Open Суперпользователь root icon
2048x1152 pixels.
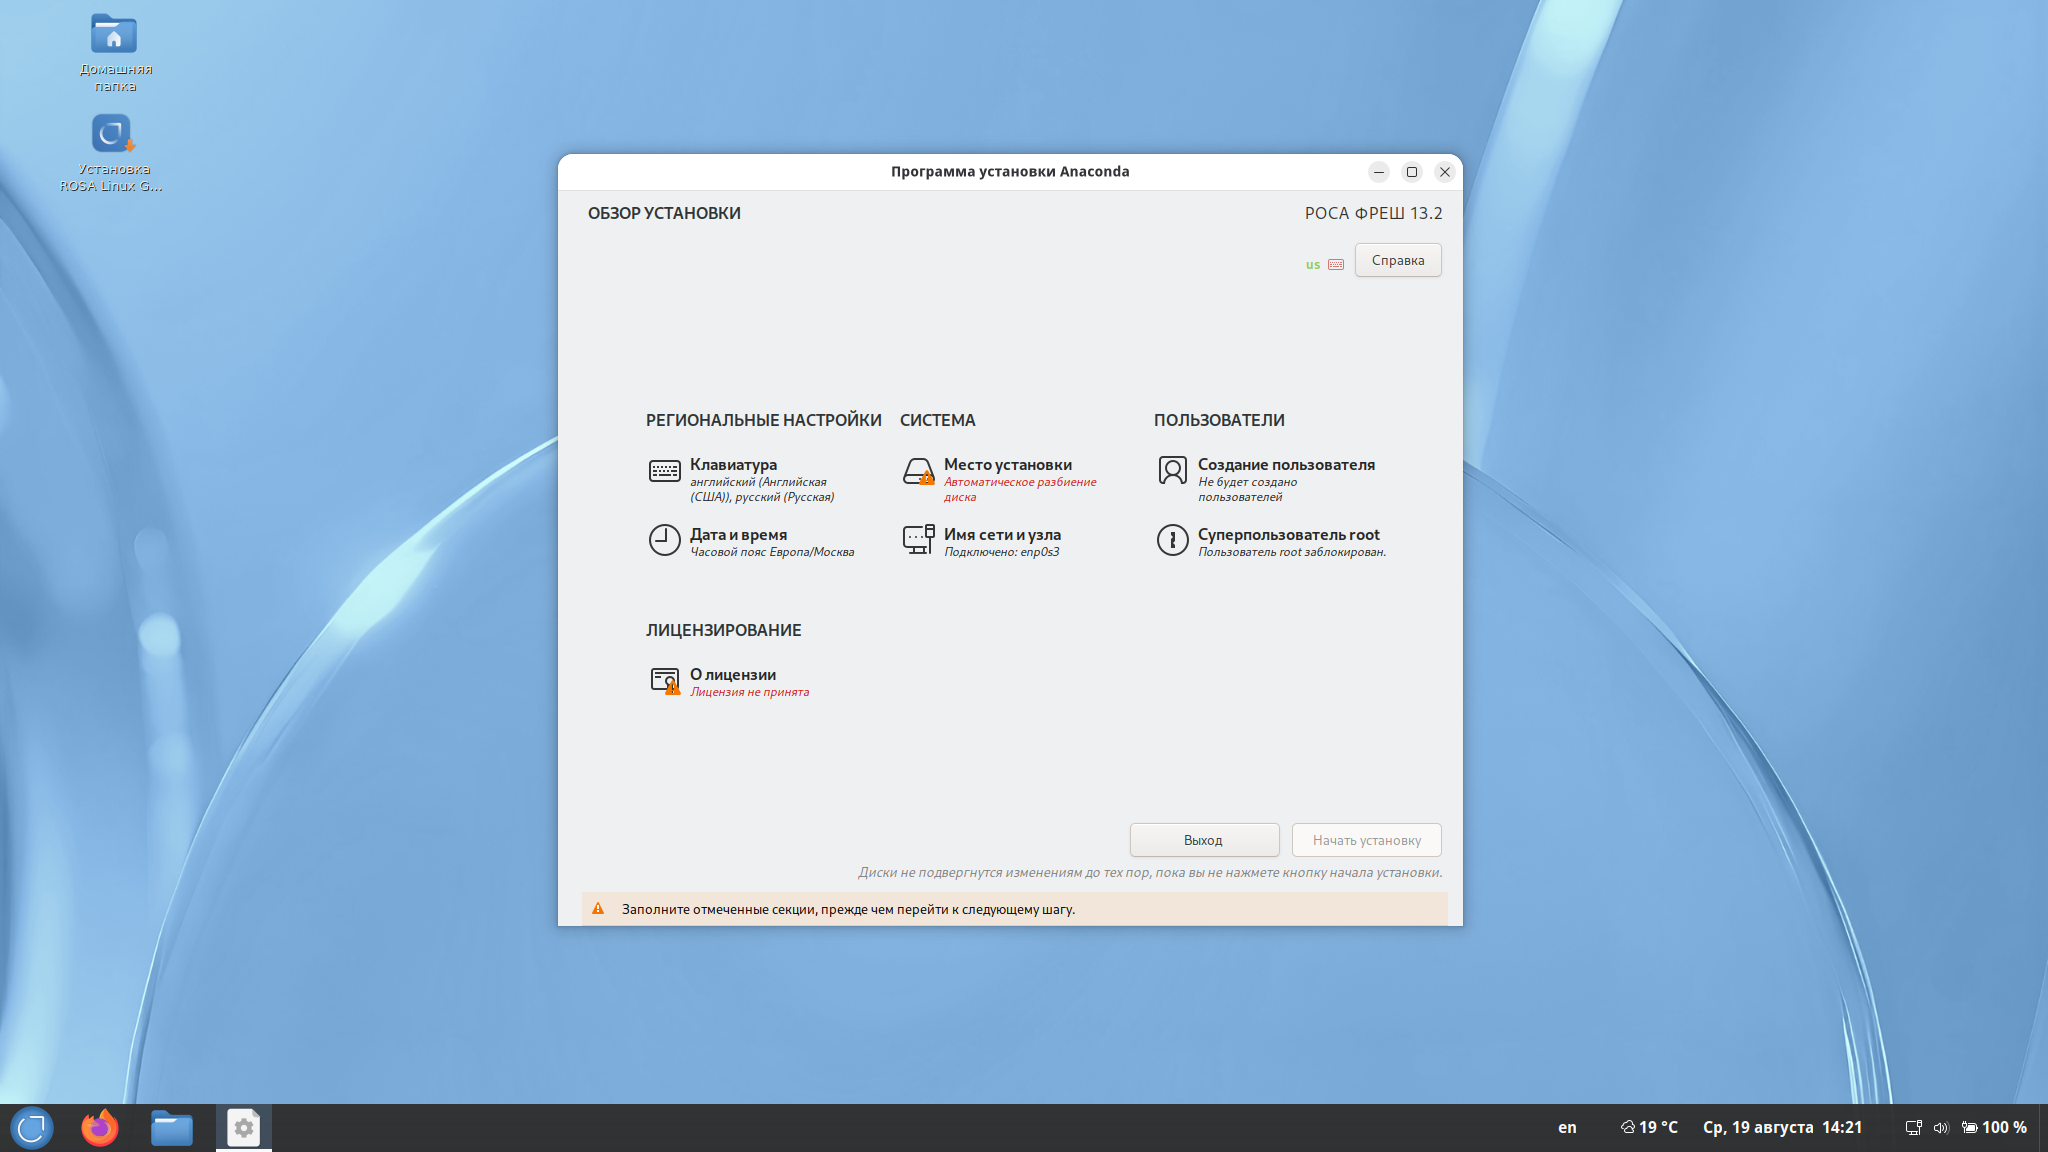pos(1172,540)
